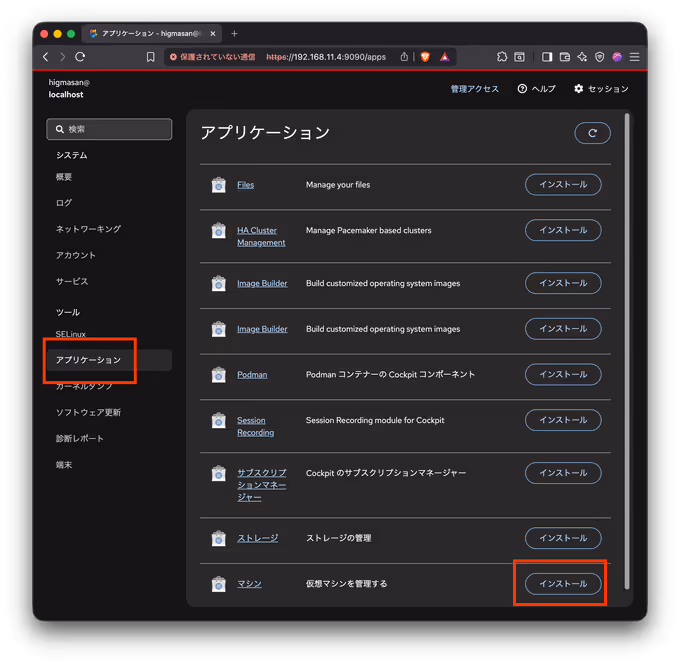Viewport: 680px width, 664px height.
Task: Reload the browser page
Action: 80,57
